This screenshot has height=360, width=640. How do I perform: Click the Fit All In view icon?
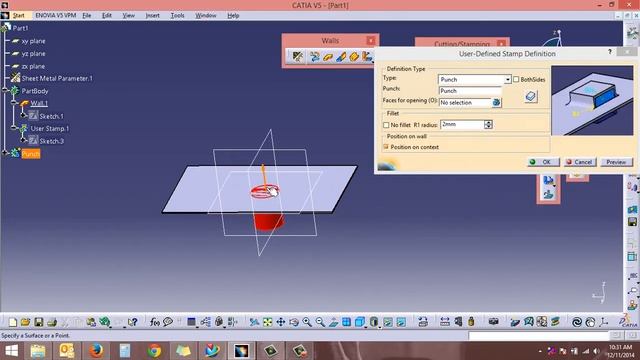click(x=267, y=322)
